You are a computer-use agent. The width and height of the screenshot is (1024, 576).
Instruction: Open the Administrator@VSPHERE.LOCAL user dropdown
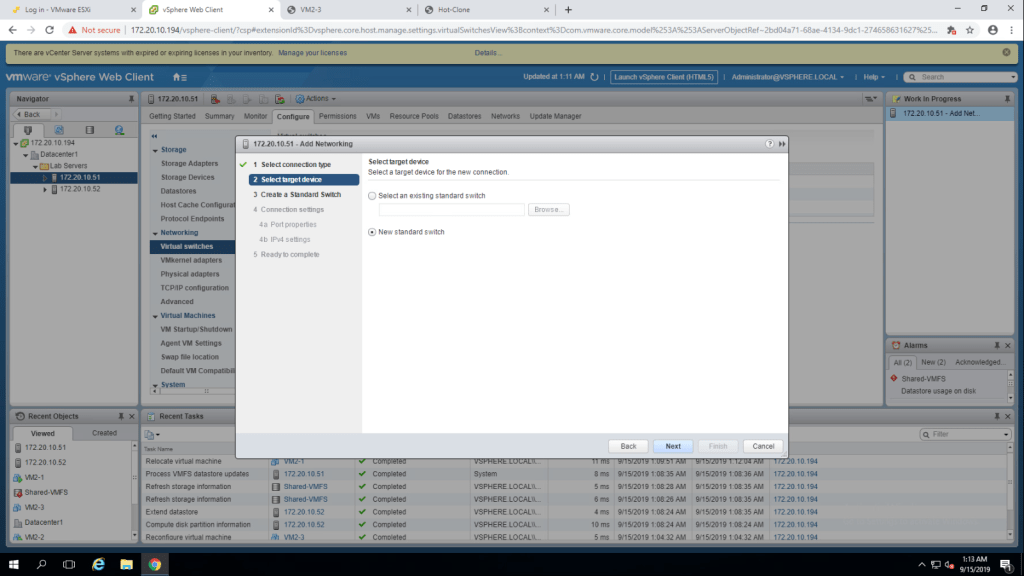pyautogui.click(x=788, y=77)
